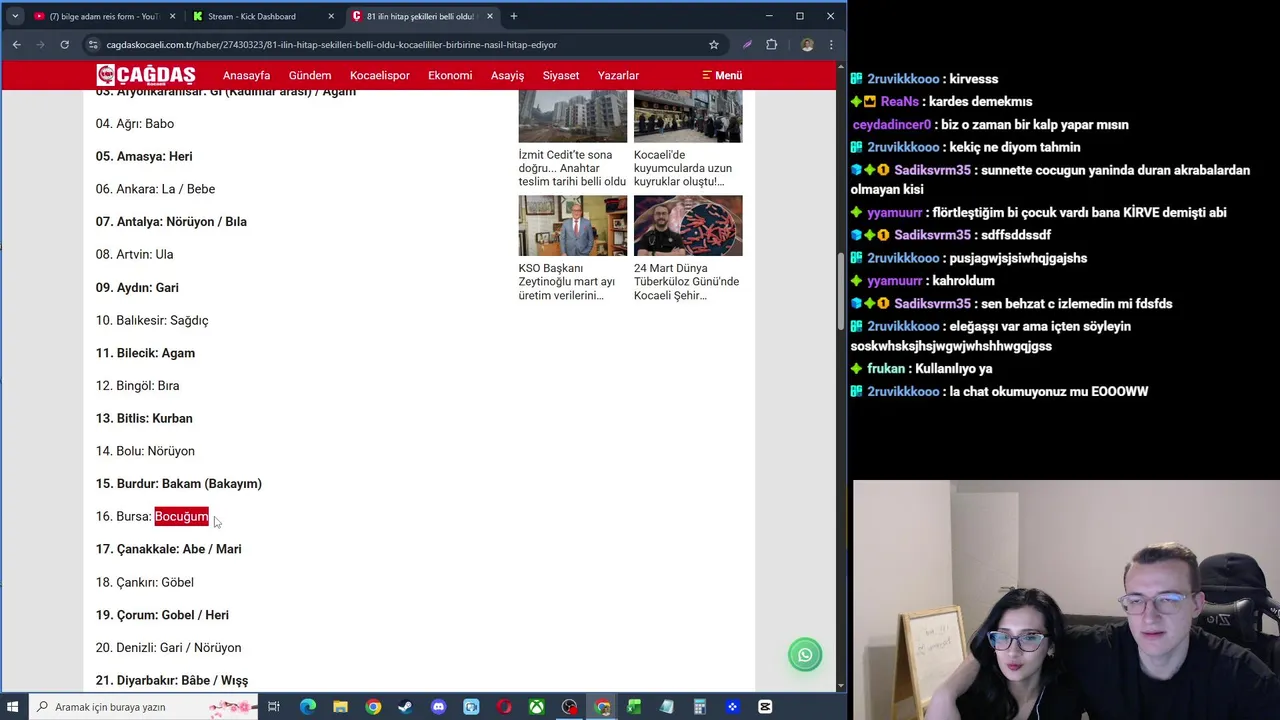Open Discord from the taskbar
This screenshot has height=720, width=1280.
pyautogui.click(x=438, y=707)
